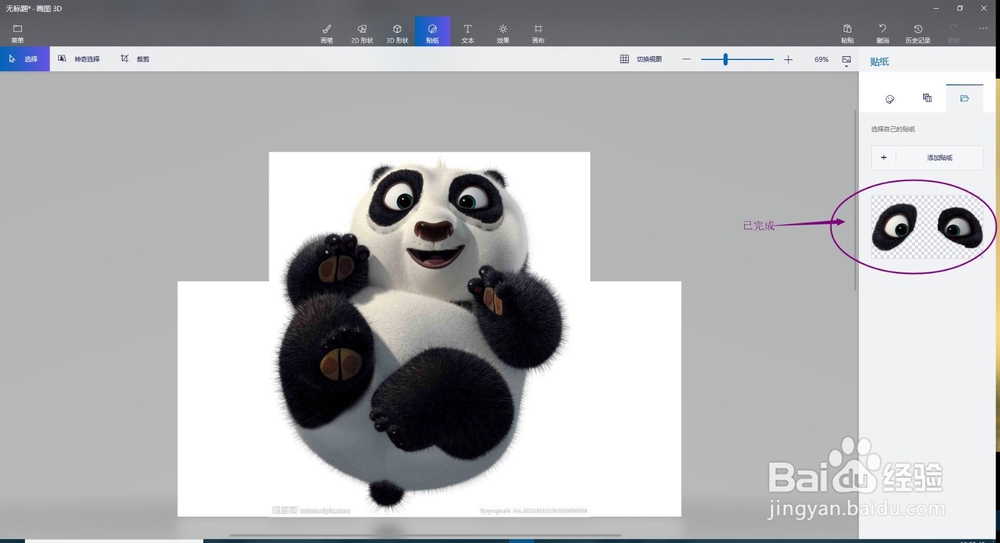This screenshot has height=543, width=1000.
Task: Switch to the smiley stickers tab
Action: tap(890, 99)
